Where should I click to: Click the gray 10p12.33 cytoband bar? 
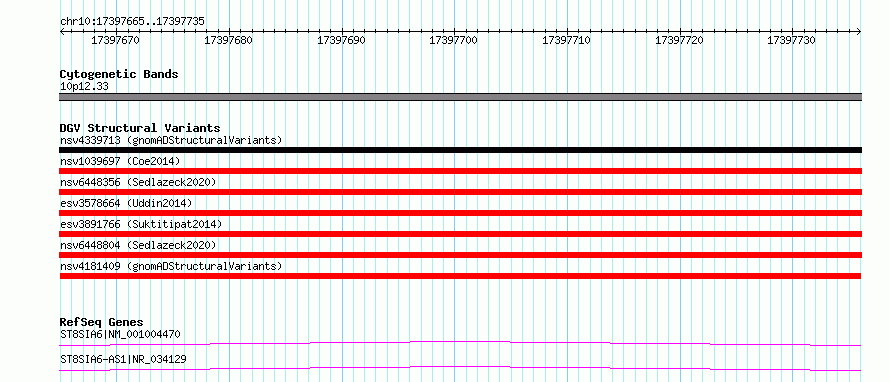[460, 97]
